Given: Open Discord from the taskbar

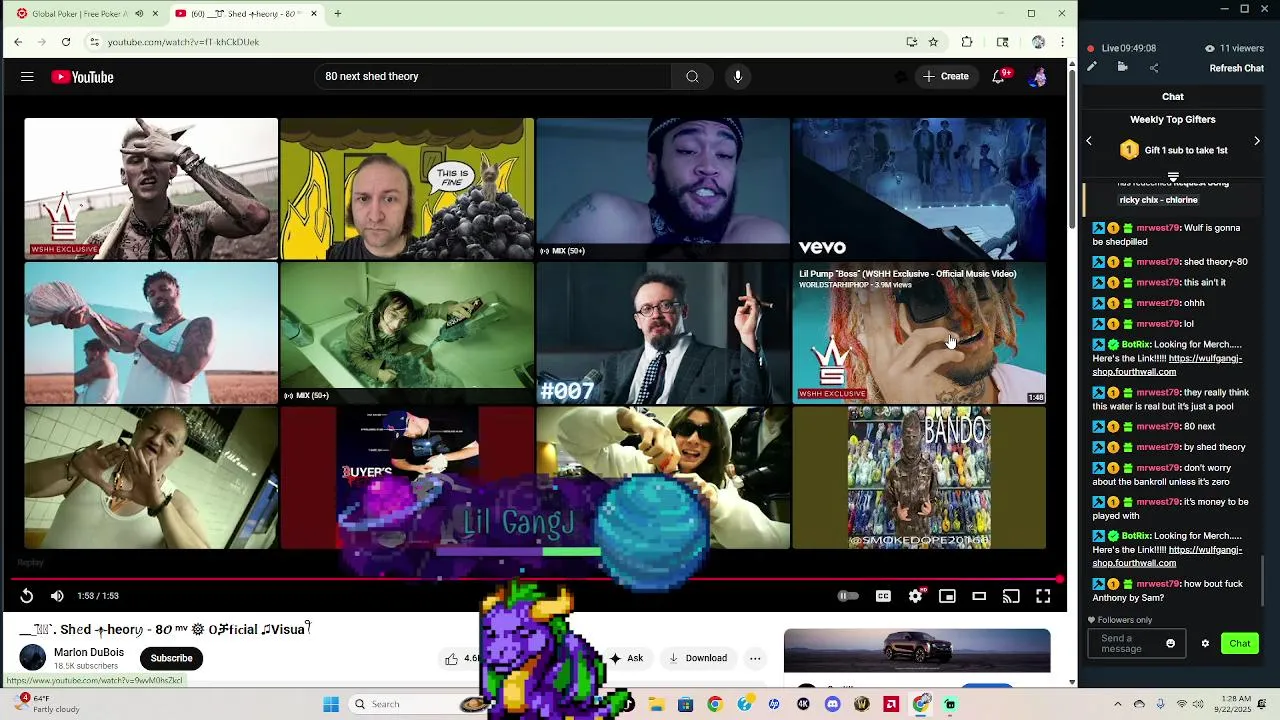Looking at the screenshot, I should click(832, 704).
